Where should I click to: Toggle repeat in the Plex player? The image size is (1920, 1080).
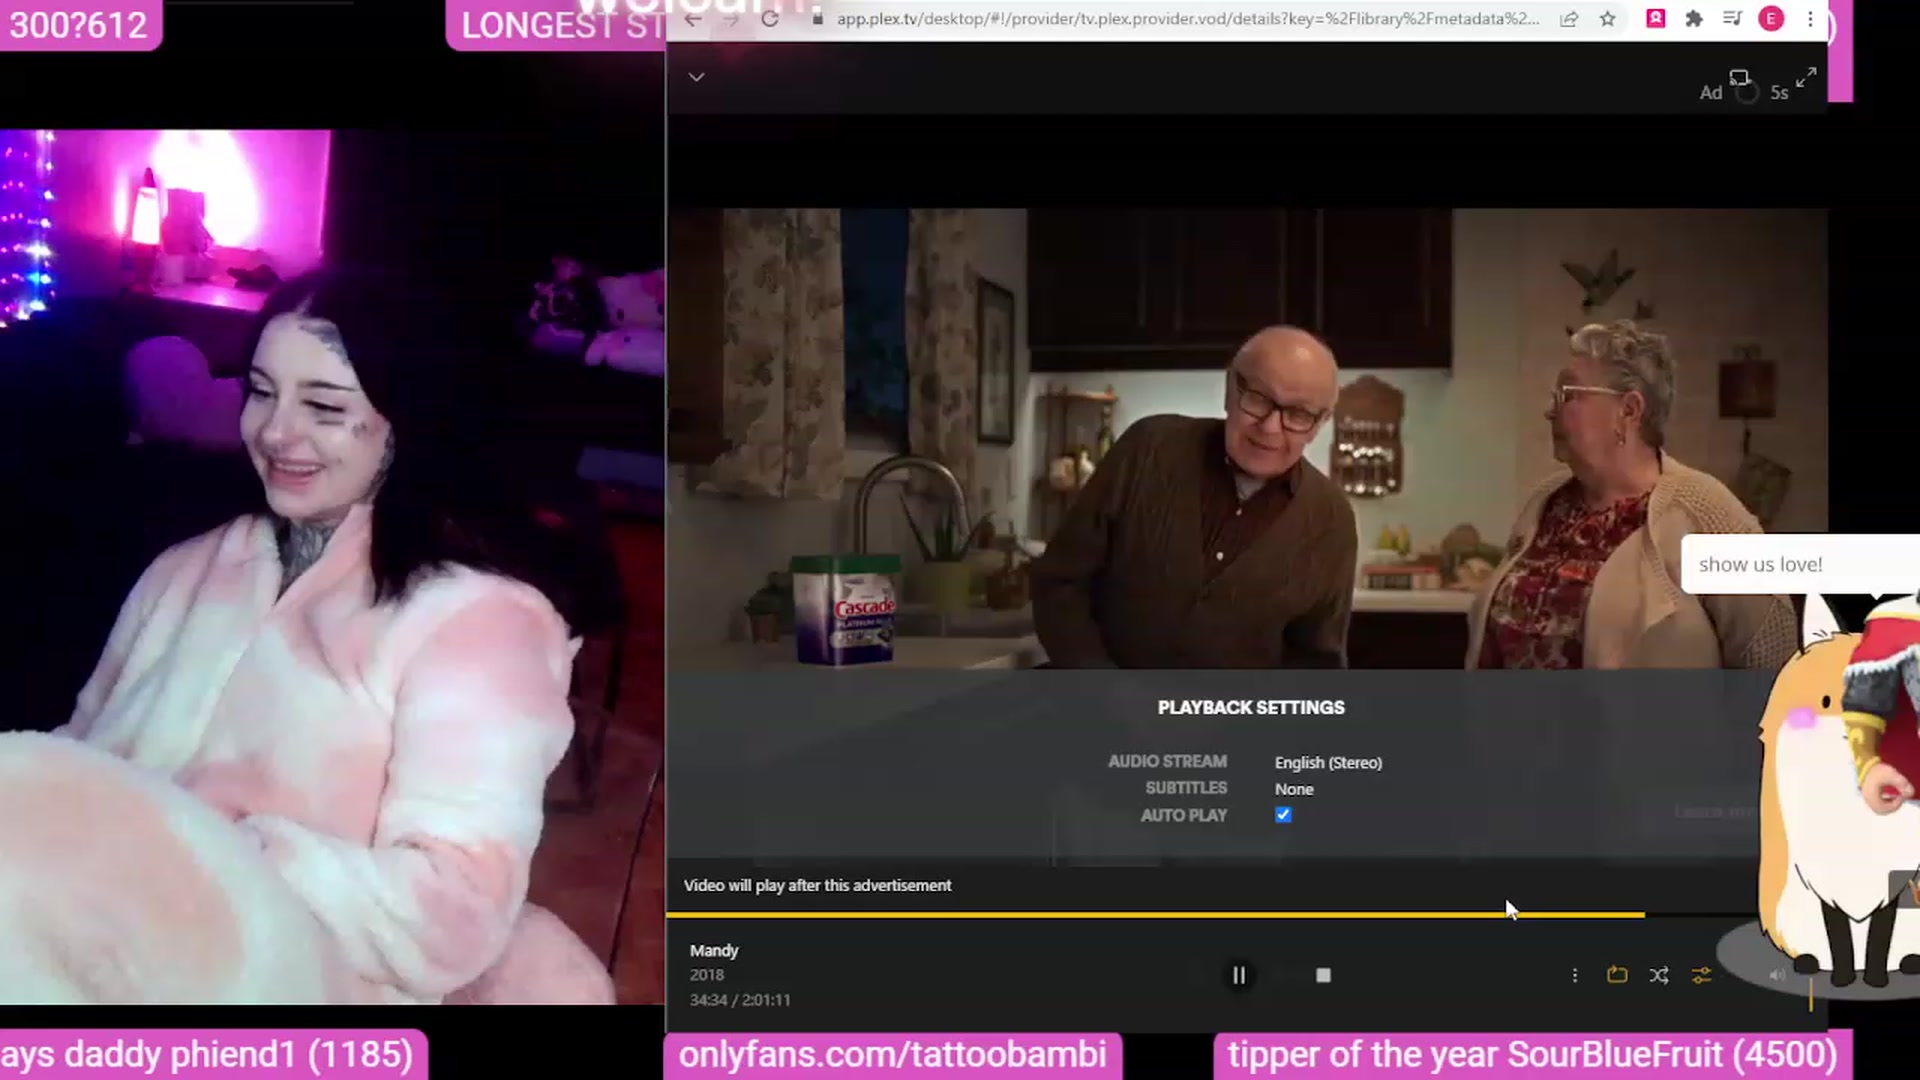coord(1617,975)
